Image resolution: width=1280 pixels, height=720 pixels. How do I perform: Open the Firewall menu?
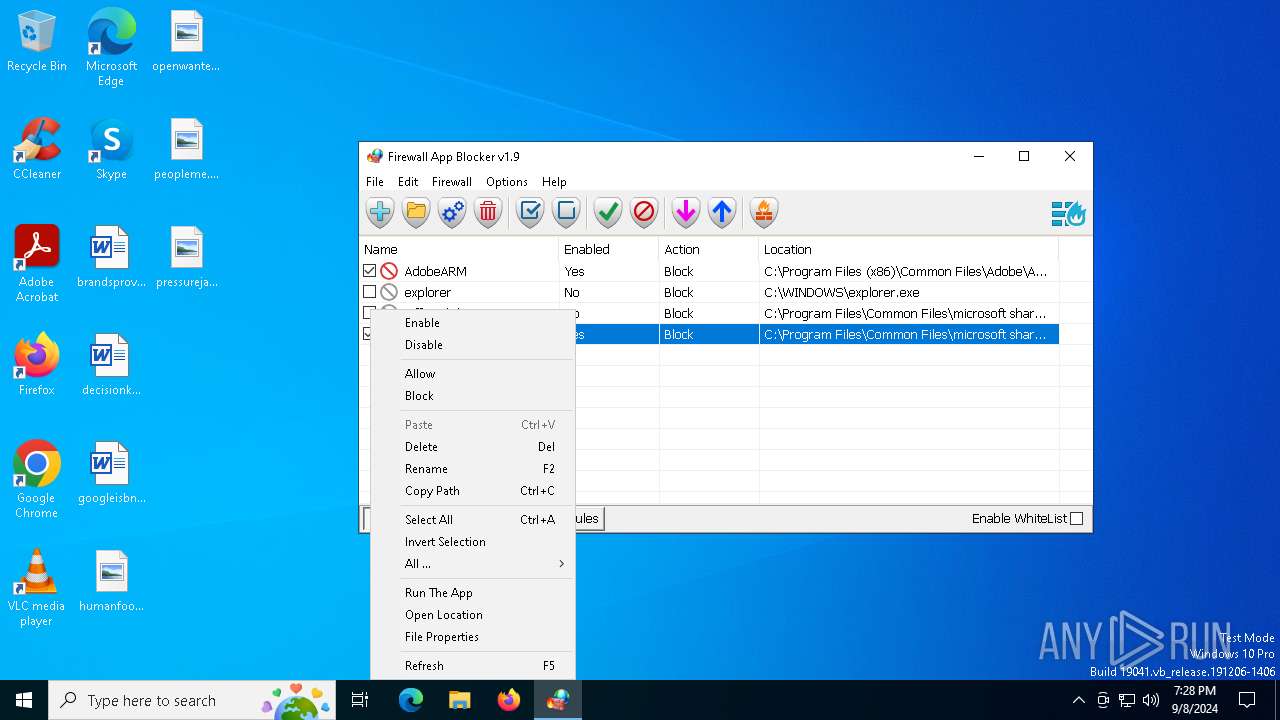452,182
